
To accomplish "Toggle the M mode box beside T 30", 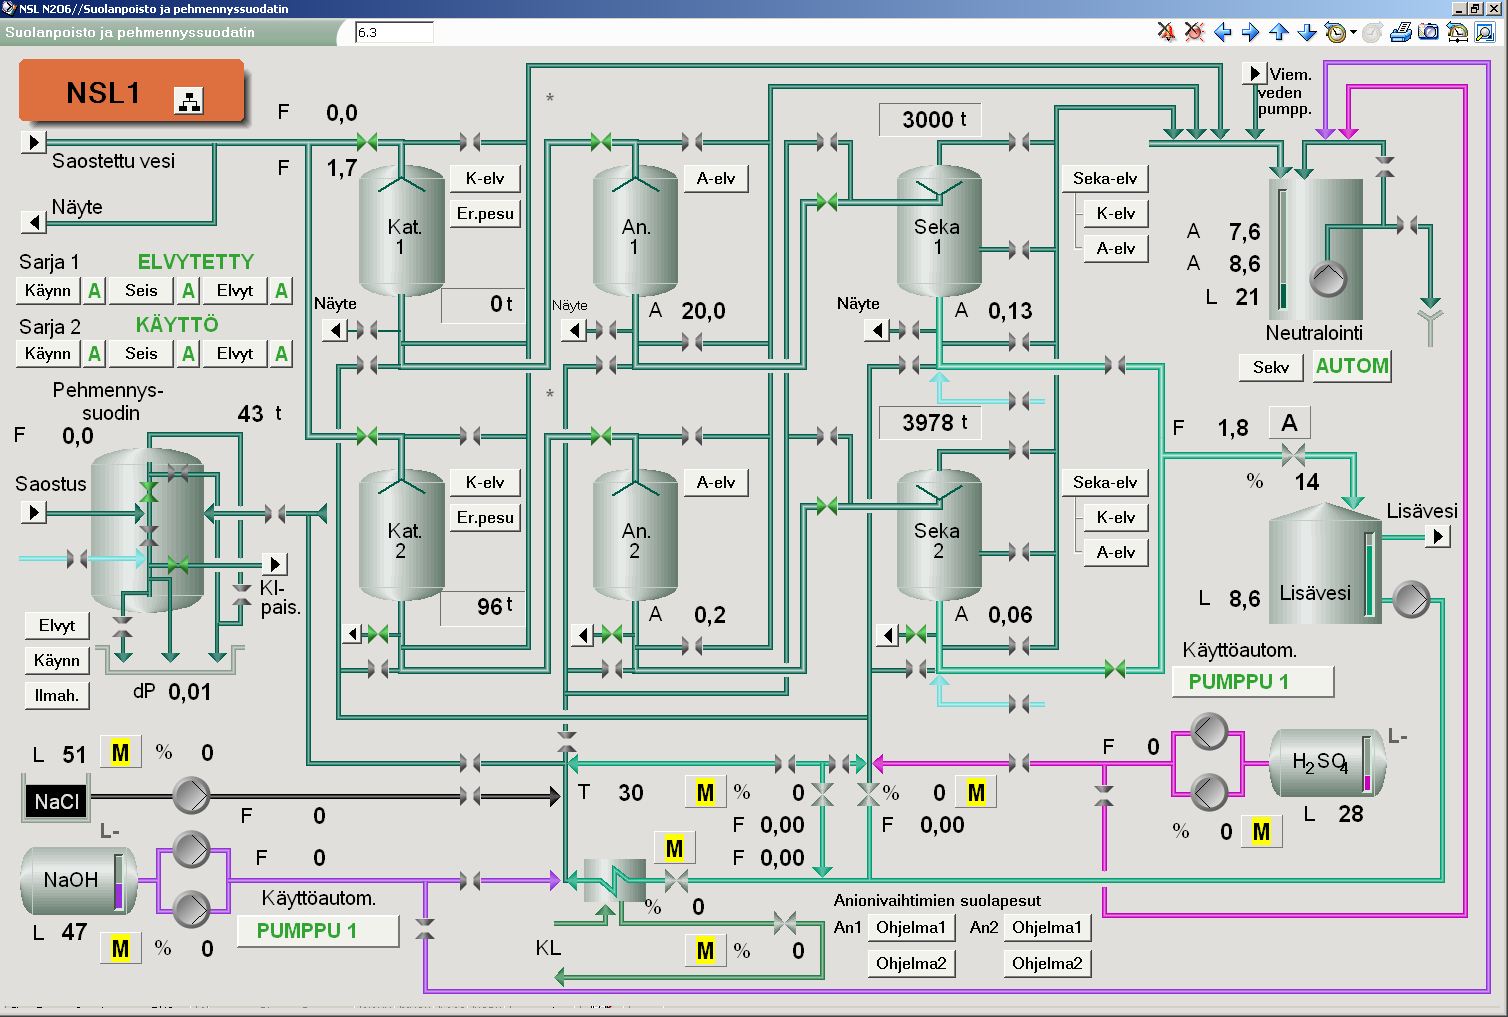I will [x=705, y=793].
